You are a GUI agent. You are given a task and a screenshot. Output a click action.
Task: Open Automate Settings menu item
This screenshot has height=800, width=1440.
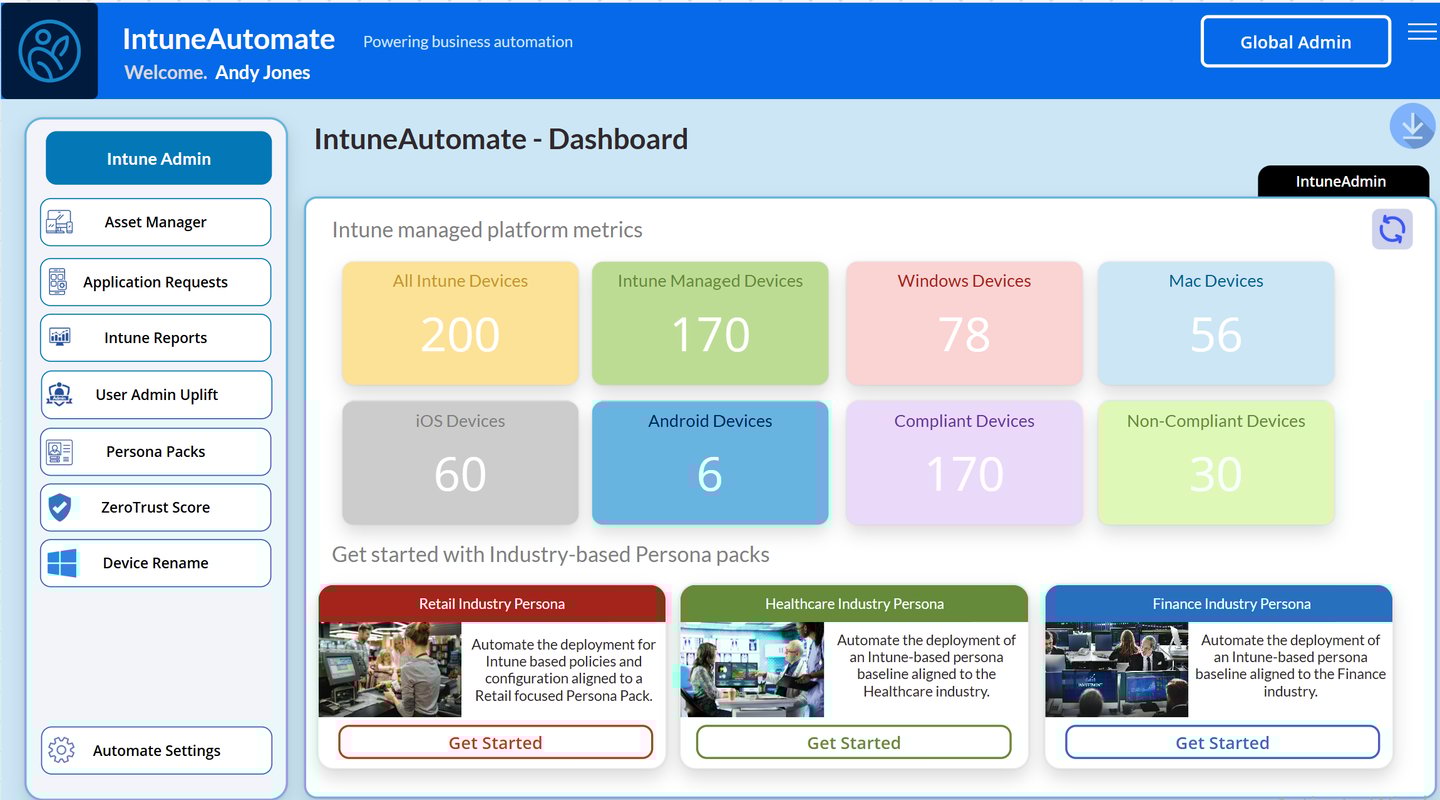click(156, 750)
